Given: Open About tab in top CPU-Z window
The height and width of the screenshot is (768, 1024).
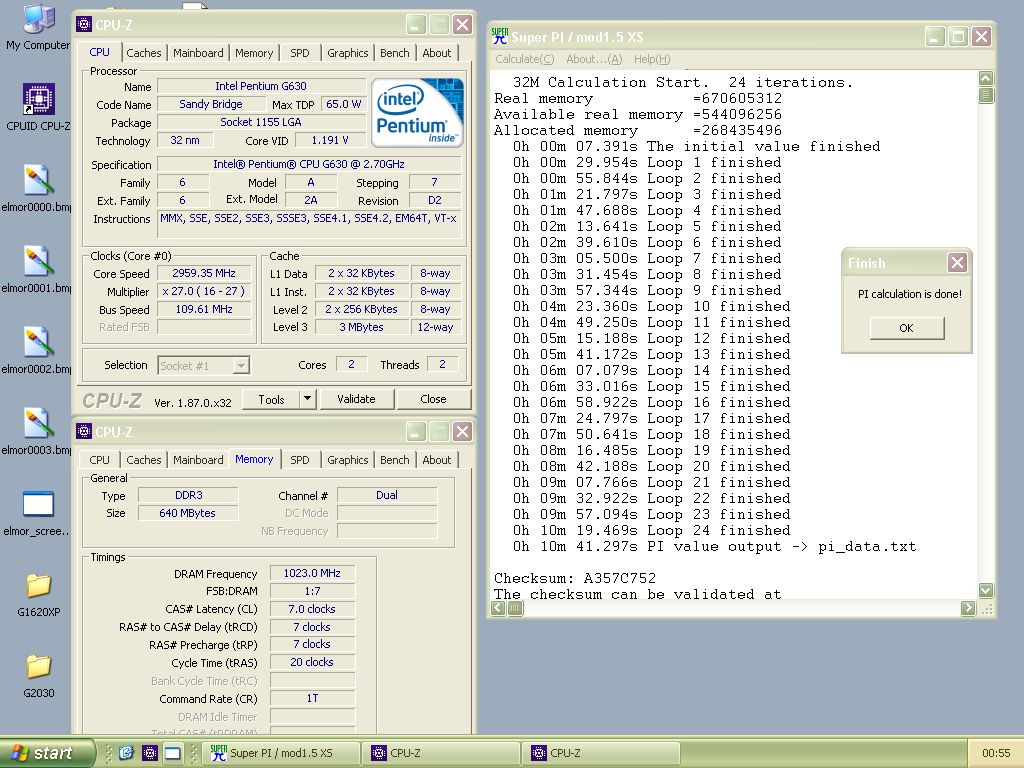Looking at the screenshot, I should [x=436, y=53].
